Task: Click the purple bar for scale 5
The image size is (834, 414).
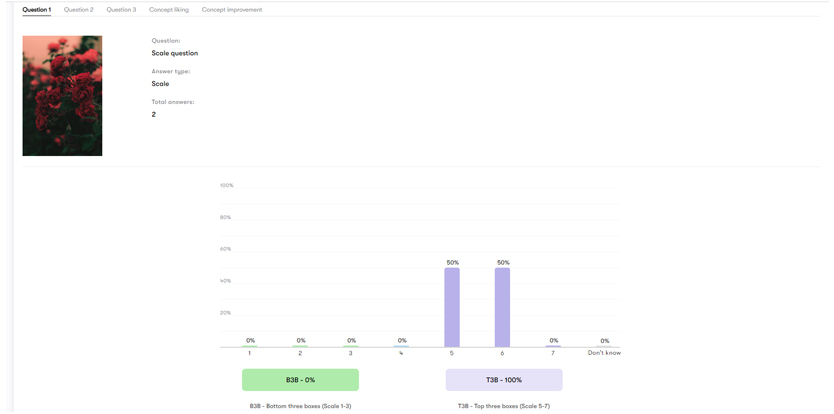Action: (452, 307)
